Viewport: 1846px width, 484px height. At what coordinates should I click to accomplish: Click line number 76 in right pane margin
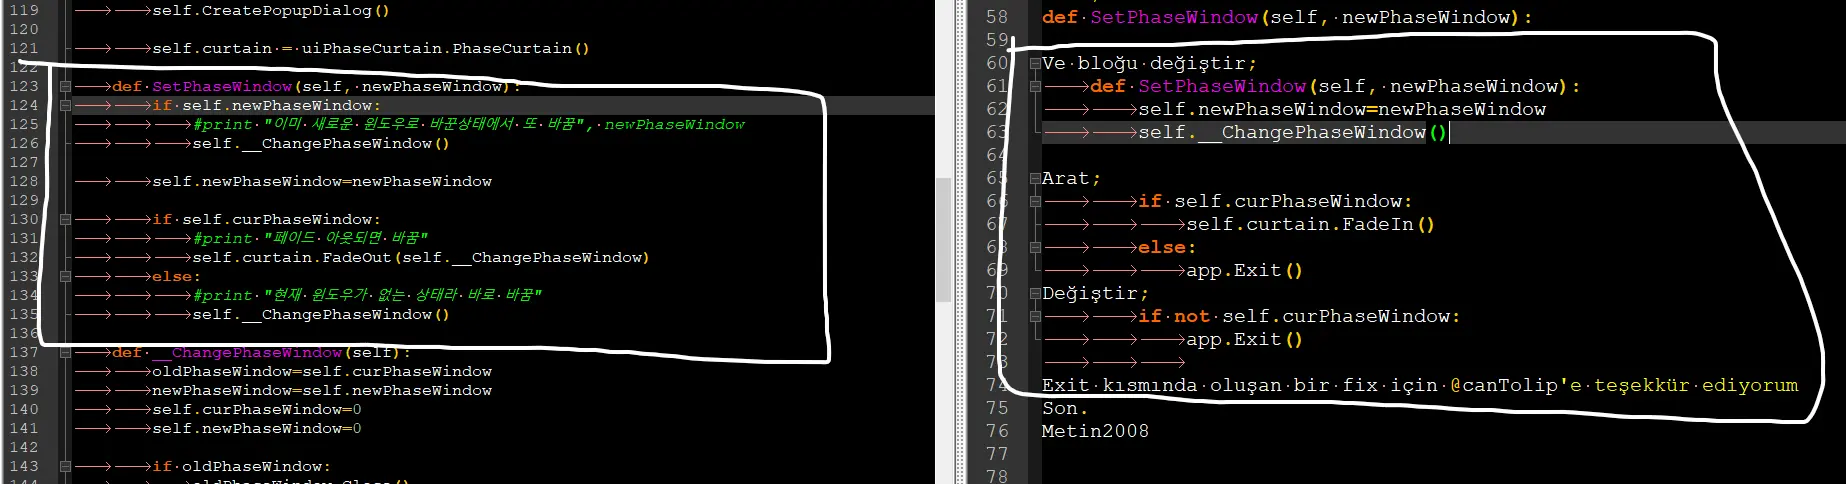(997, 431)
